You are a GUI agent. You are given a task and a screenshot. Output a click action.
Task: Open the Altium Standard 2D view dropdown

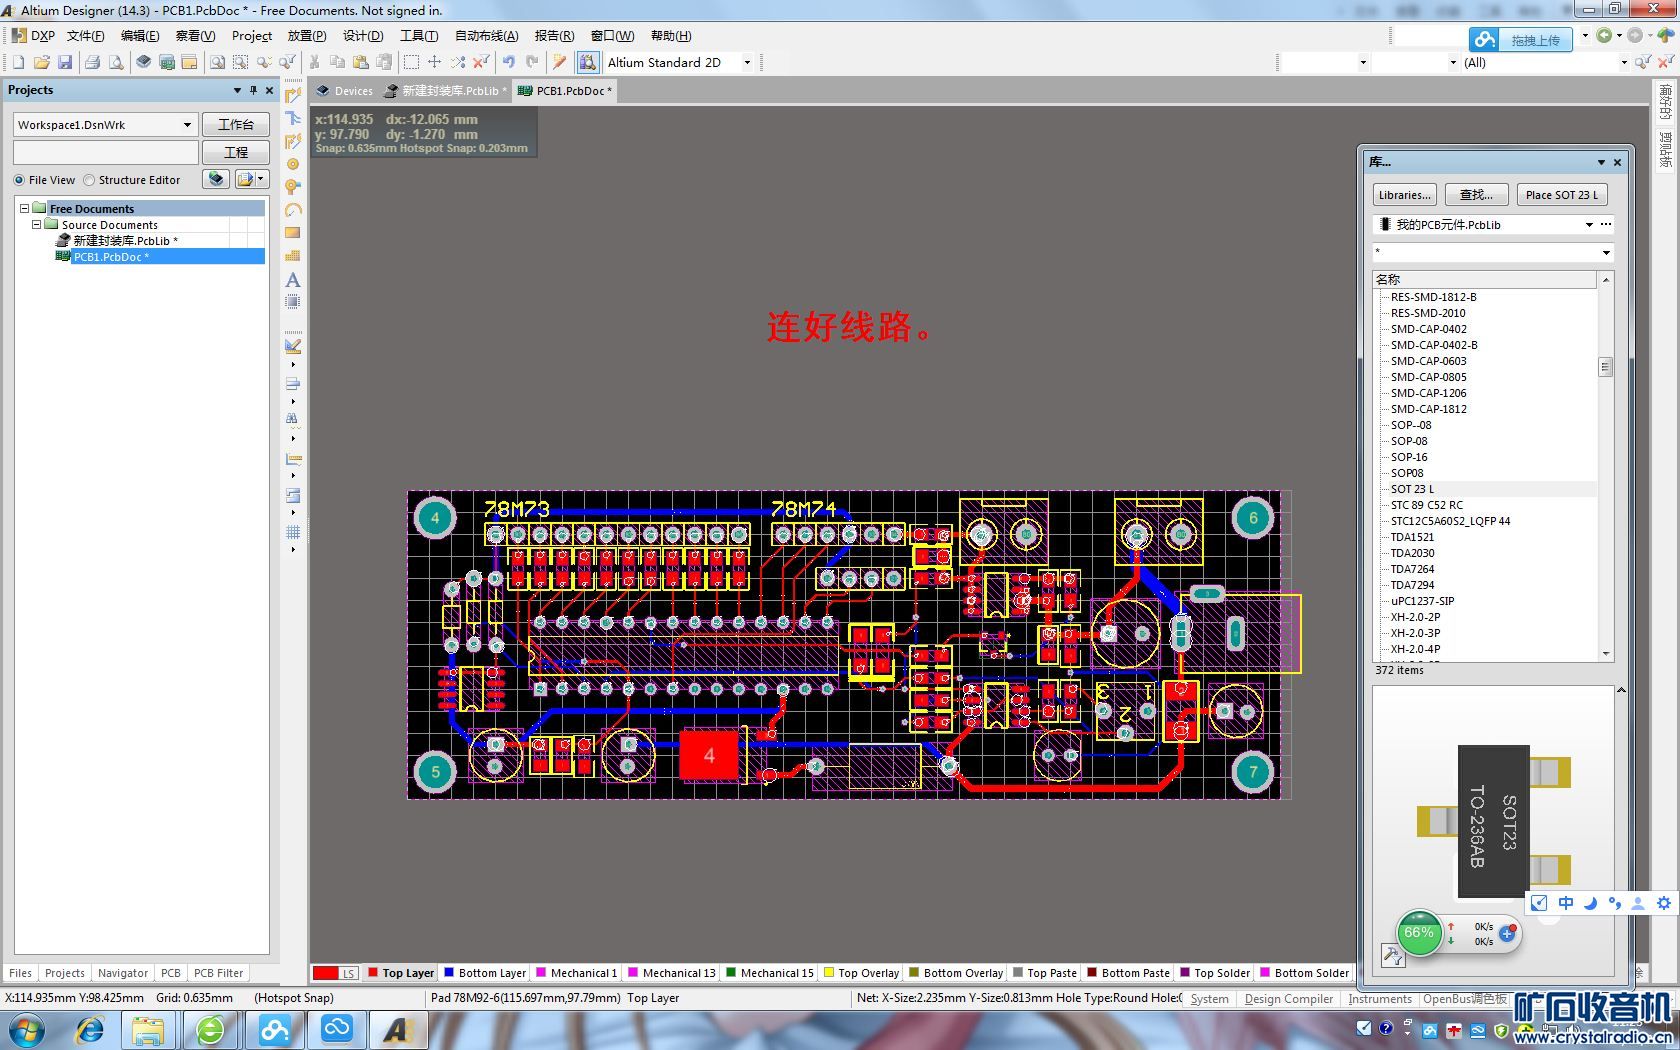tap(747, 62)
